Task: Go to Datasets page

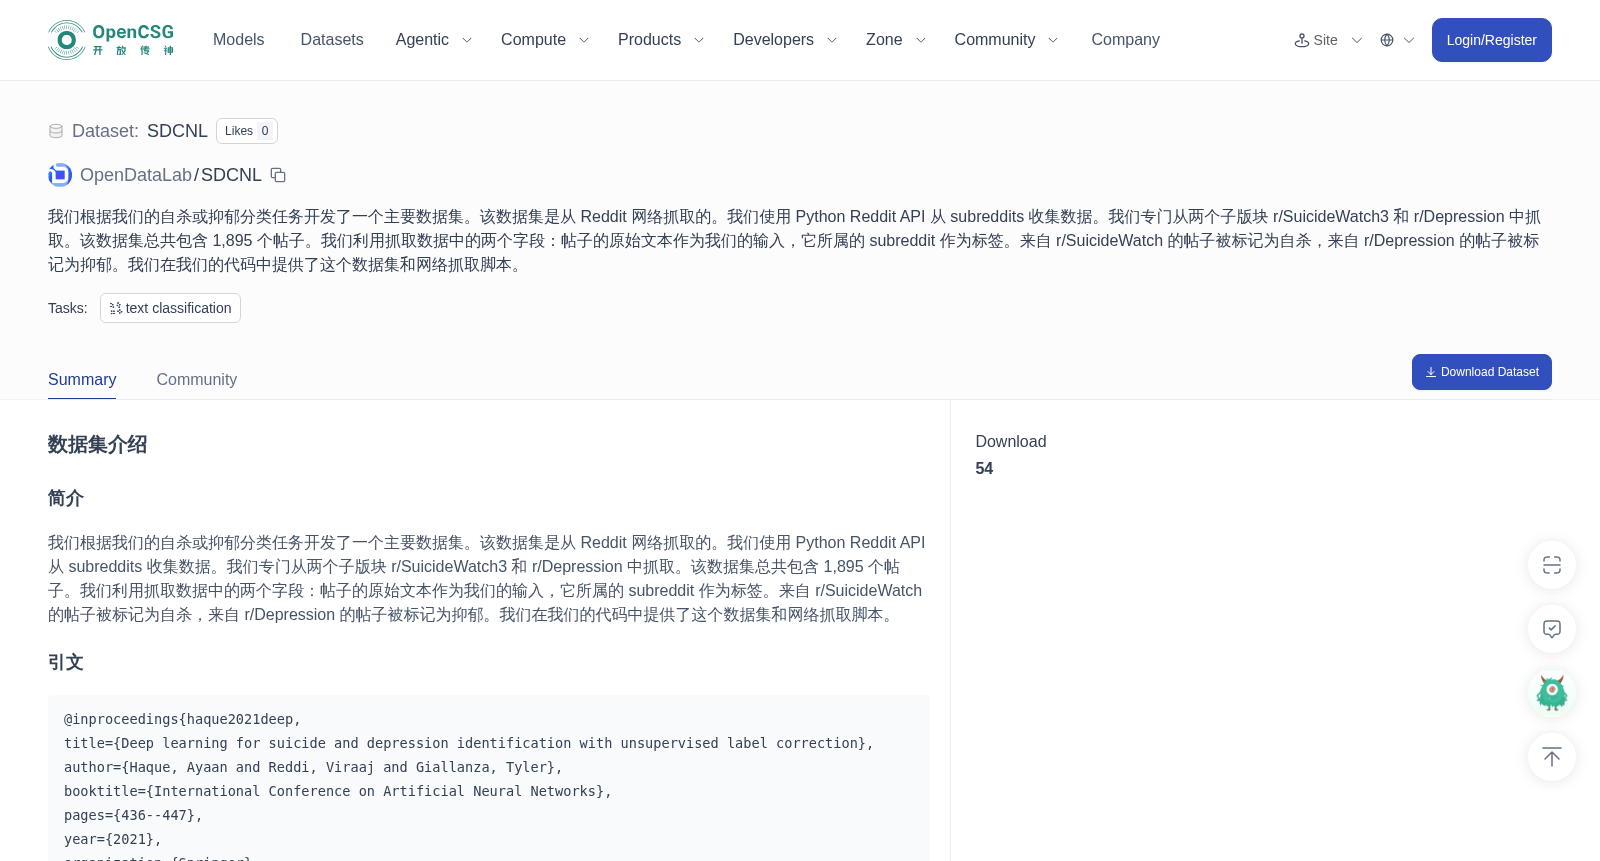Action: (x=332, y=40)
